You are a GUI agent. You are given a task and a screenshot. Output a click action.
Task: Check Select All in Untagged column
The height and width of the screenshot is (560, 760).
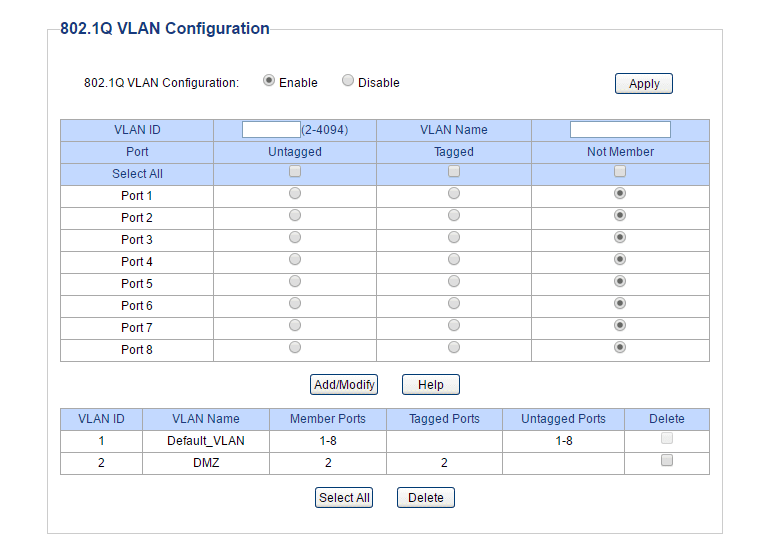coord(295,171)
